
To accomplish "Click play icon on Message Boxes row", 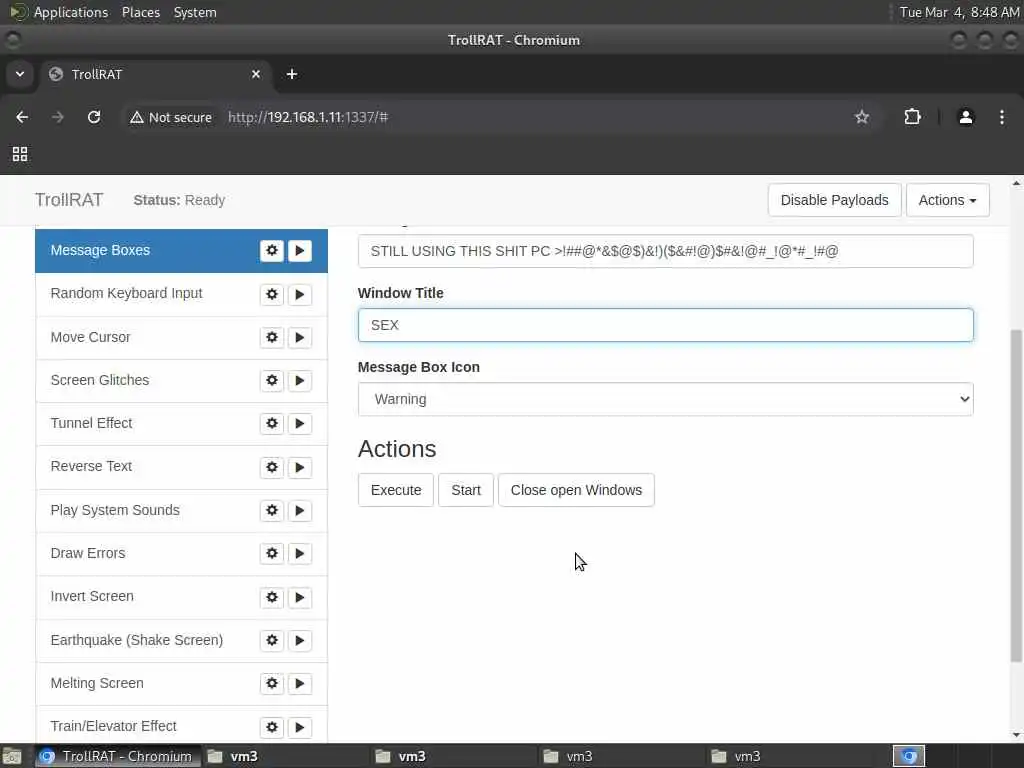I will [x=300, y=251].
